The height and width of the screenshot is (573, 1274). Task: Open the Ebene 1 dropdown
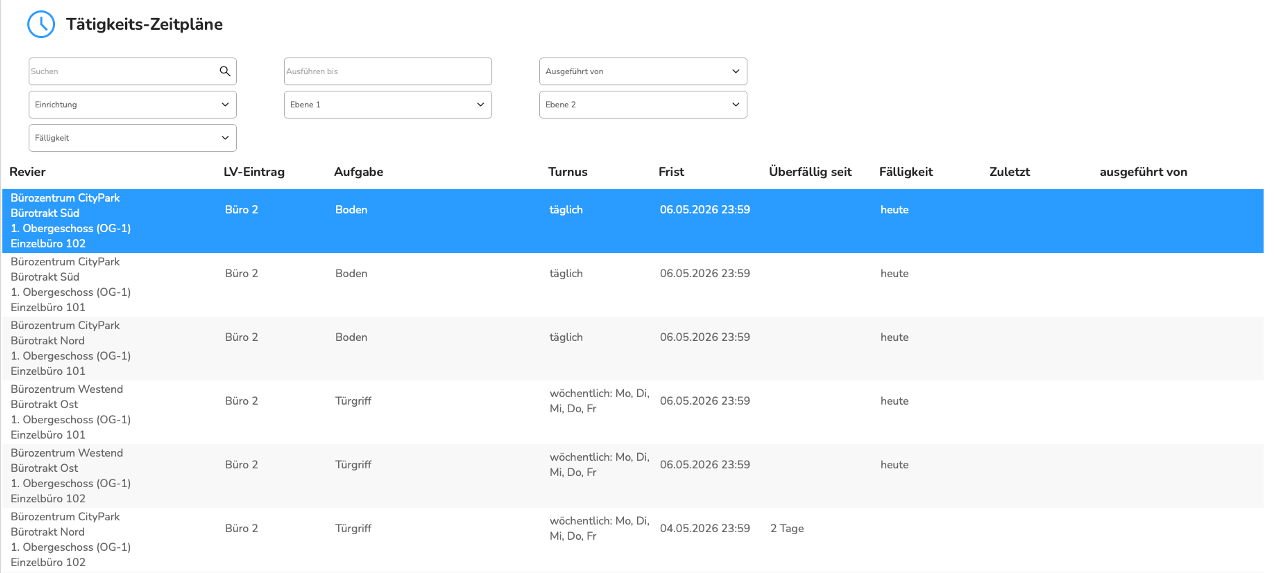[388, 104]
